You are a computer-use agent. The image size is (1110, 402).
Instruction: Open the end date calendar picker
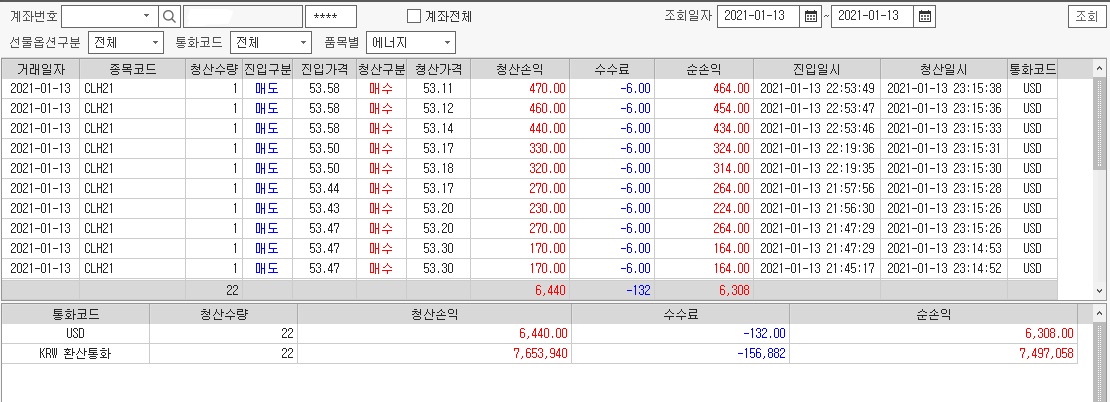(925, 16)
